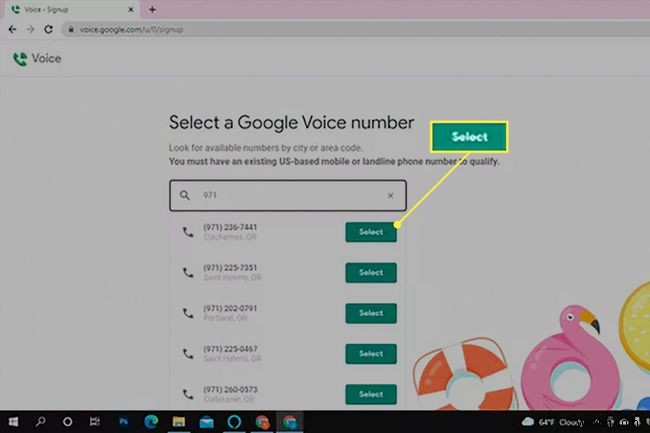
Task: Open the 64°F Cloudy weather widget
Action: (553, 422)
